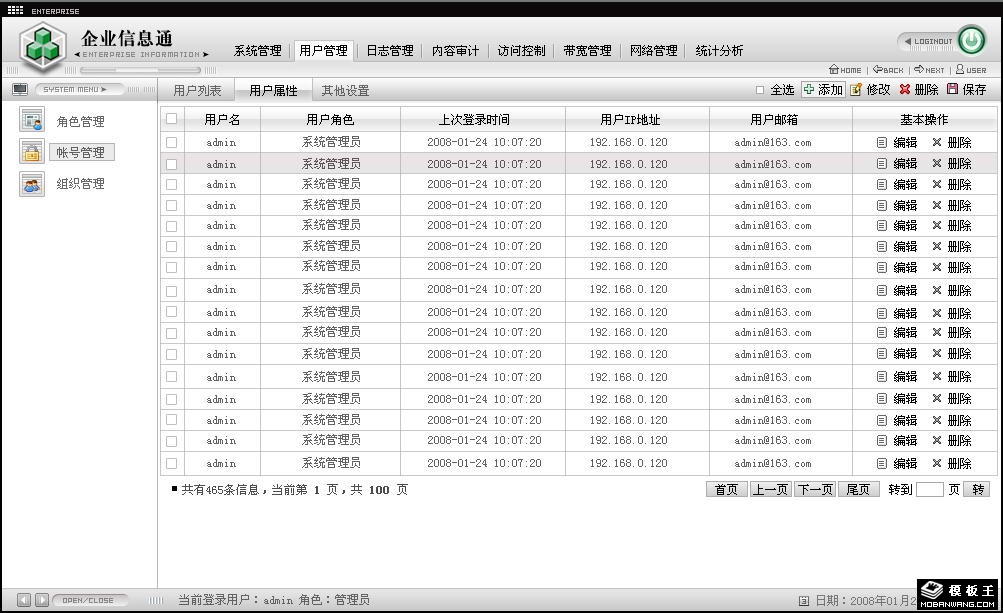Click the 转 go button

[977, 490]
